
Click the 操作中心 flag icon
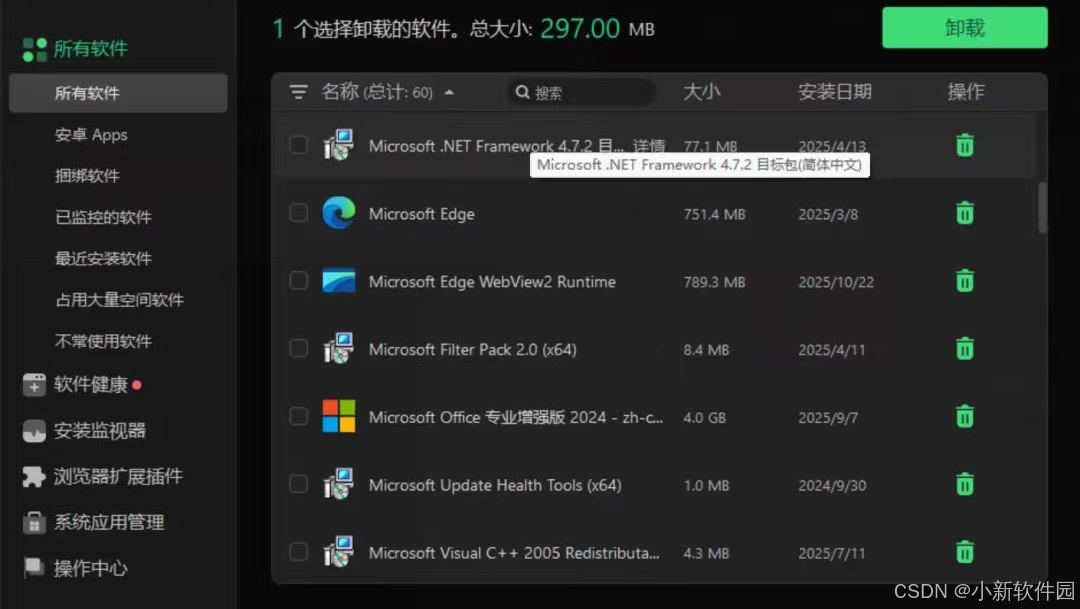pyautogui.click(x=33, y=568)
